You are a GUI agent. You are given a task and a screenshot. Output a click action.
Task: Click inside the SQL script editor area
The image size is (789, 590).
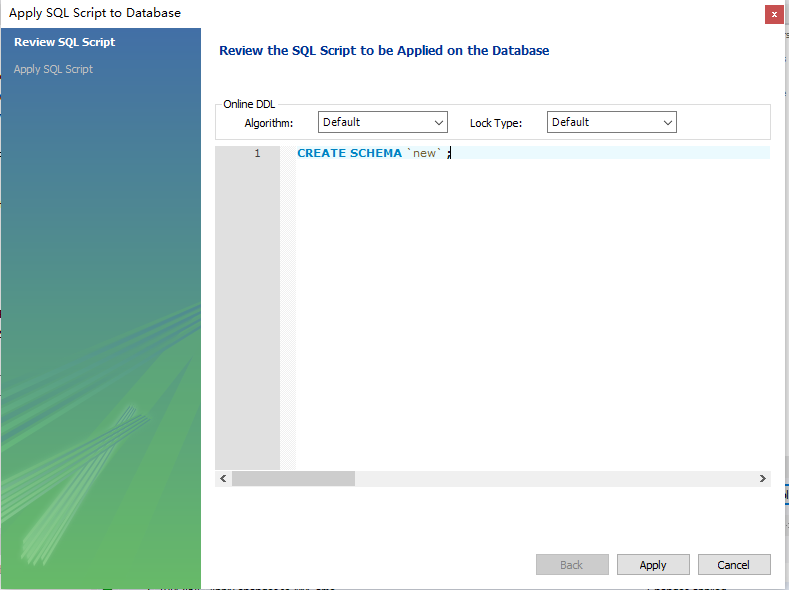[x=532, y=308]
